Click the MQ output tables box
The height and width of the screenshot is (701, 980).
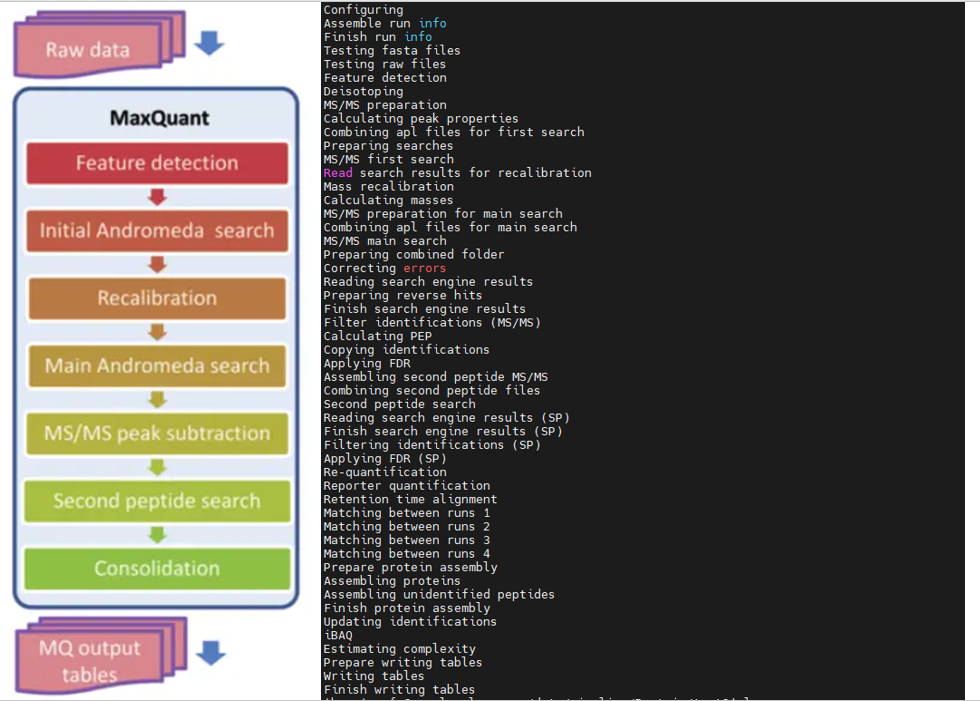click(x=101, y=656)
